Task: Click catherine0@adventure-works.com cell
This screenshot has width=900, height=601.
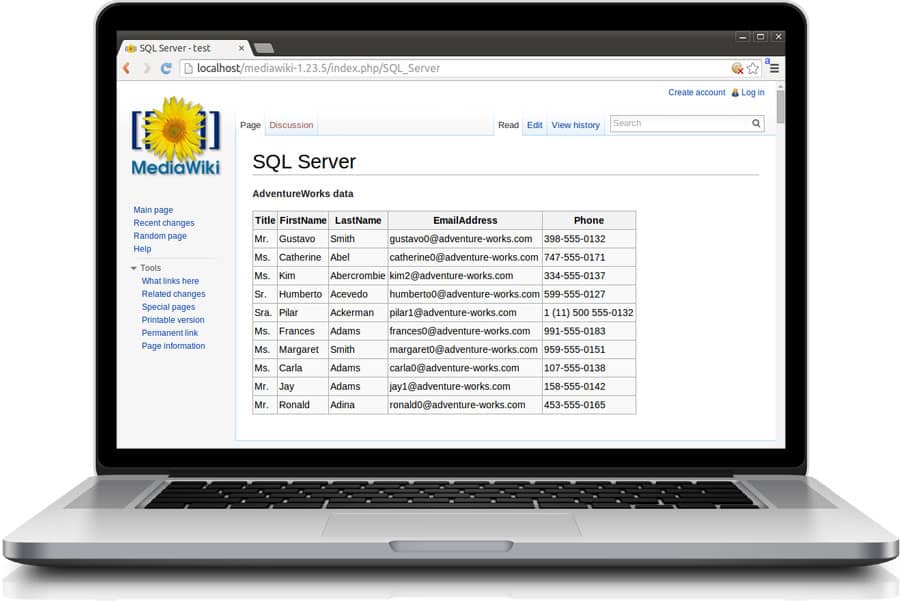Action: click(465, 257)
